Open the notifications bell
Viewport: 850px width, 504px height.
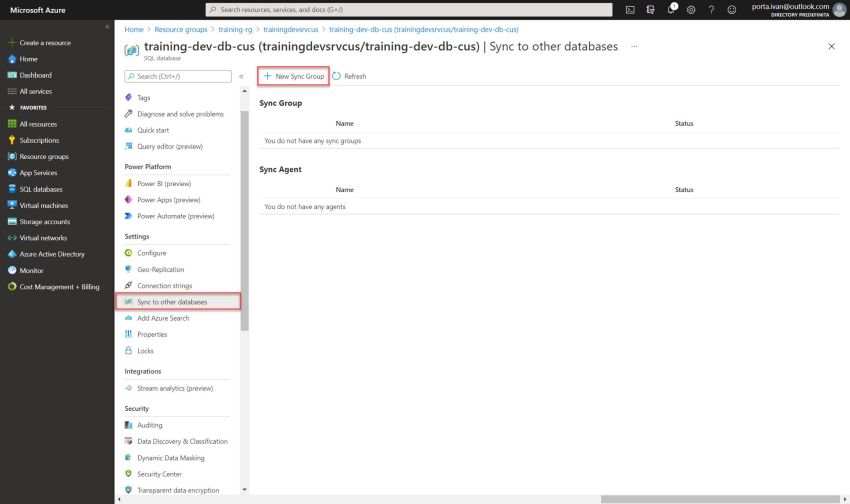[671, 9]
